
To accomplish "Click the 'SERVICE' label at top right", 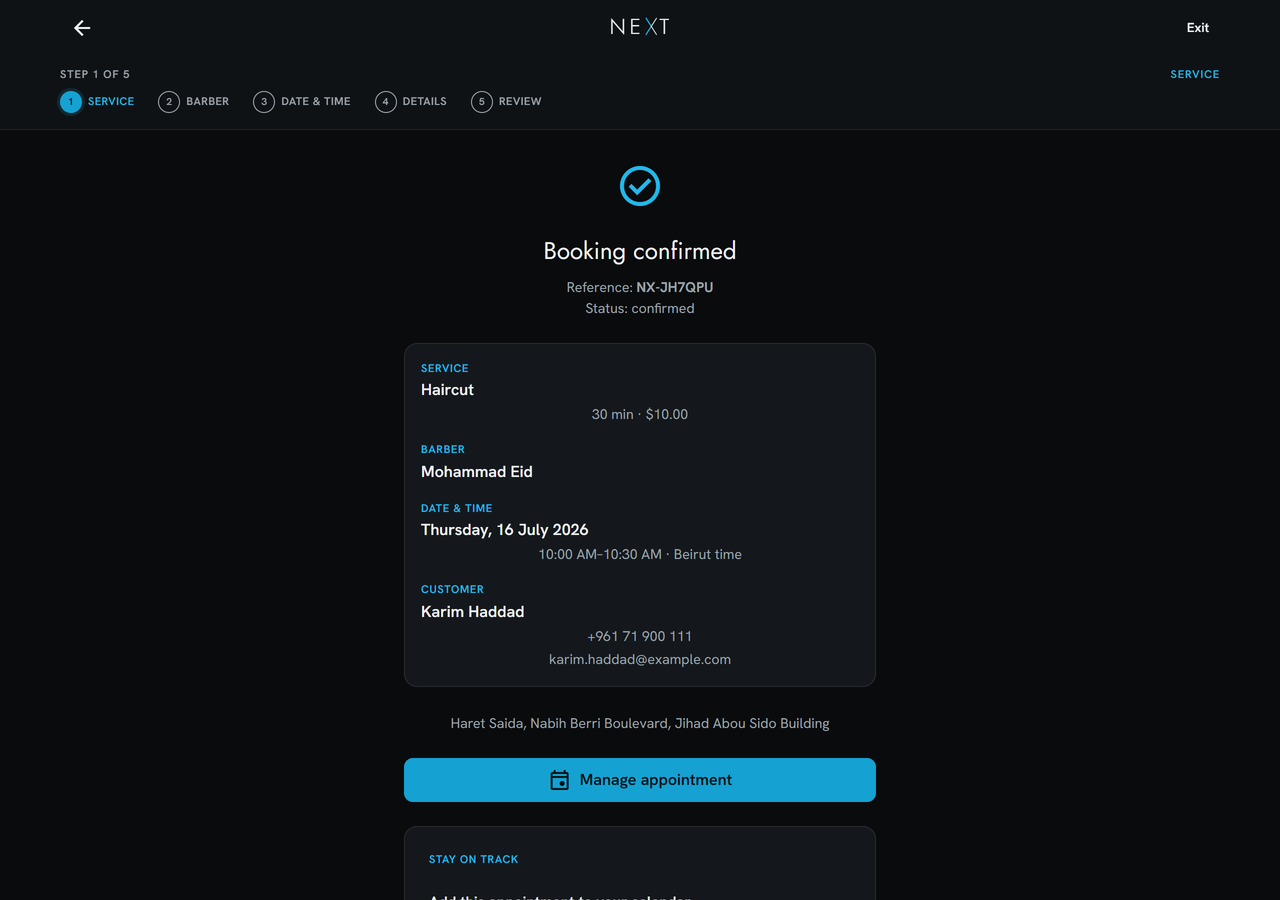I will click(x=1195, y=74).
